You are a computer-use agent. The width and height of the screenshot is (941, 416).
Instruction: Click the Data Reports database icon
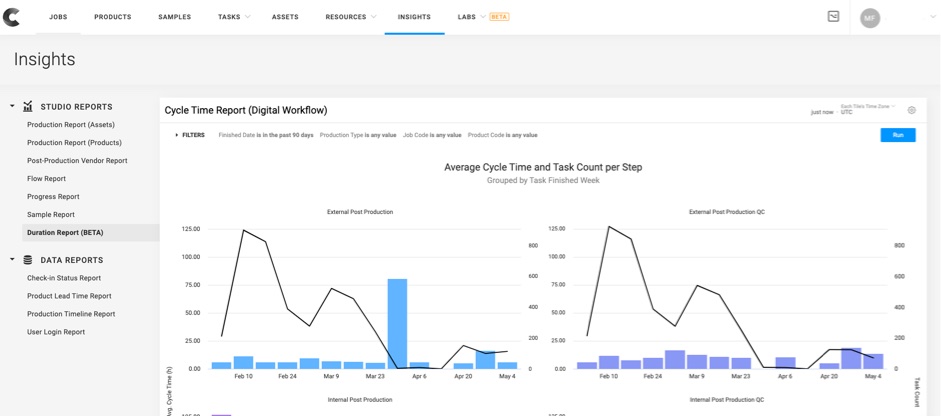pyautogui.click(x=28, y=260)
